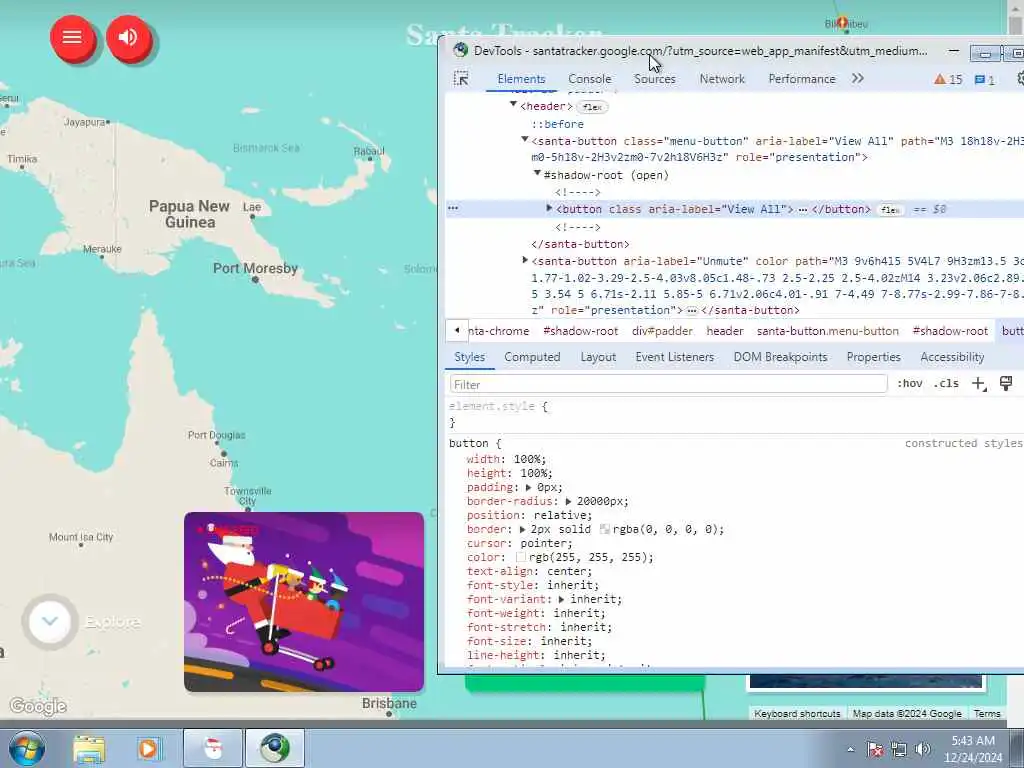The image size is (1024, 768).
Task: Click the flex badge beside header
Action: pos(592,107)
